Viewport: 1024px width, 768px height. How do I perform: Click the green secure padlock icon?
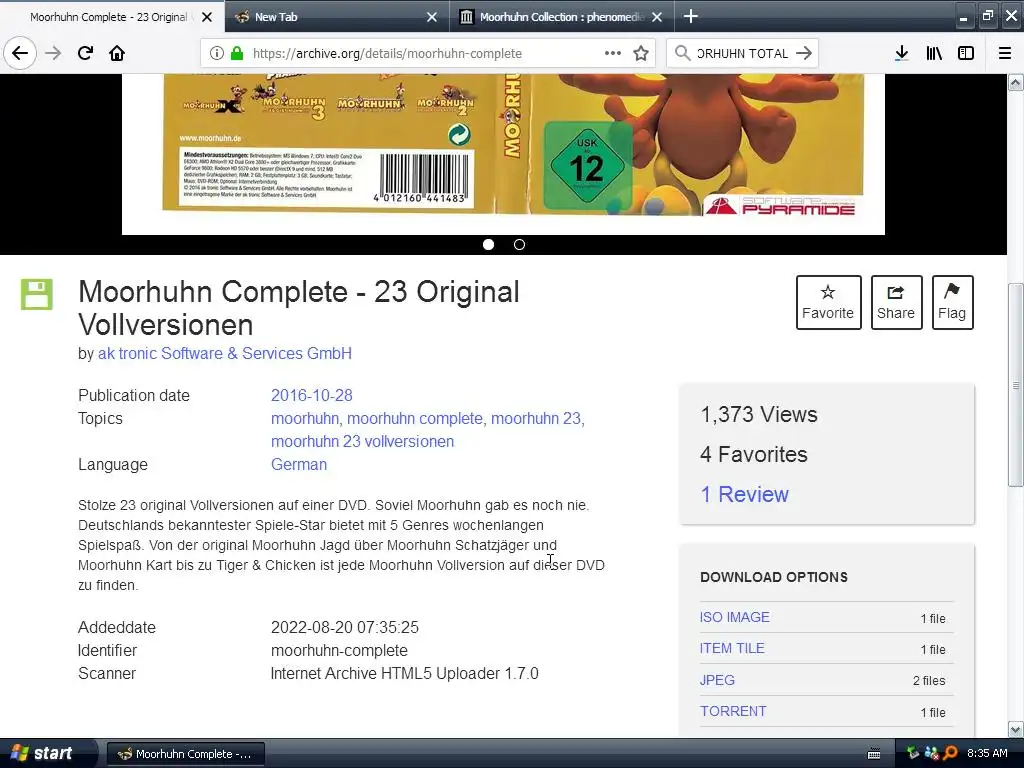coord(237,53)
